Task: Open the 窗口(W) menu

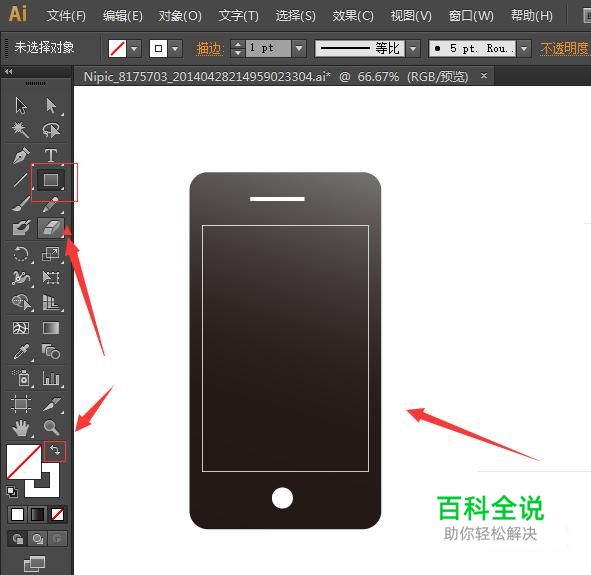Action: [471, 16]
